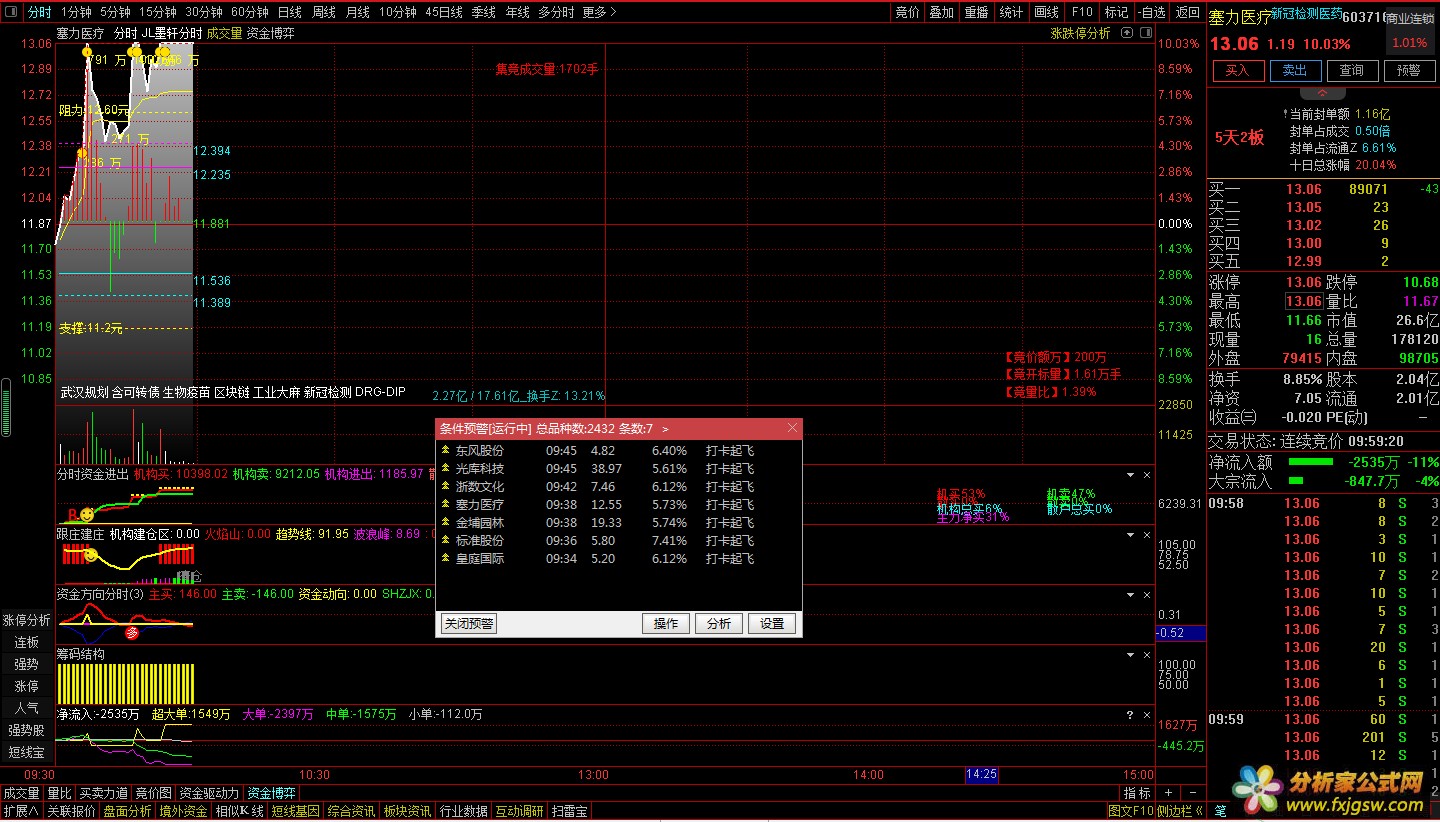This screenshot has width=1440, height=822.
Task: Select 连板 in the left sidebar
Action: [27, 642]
